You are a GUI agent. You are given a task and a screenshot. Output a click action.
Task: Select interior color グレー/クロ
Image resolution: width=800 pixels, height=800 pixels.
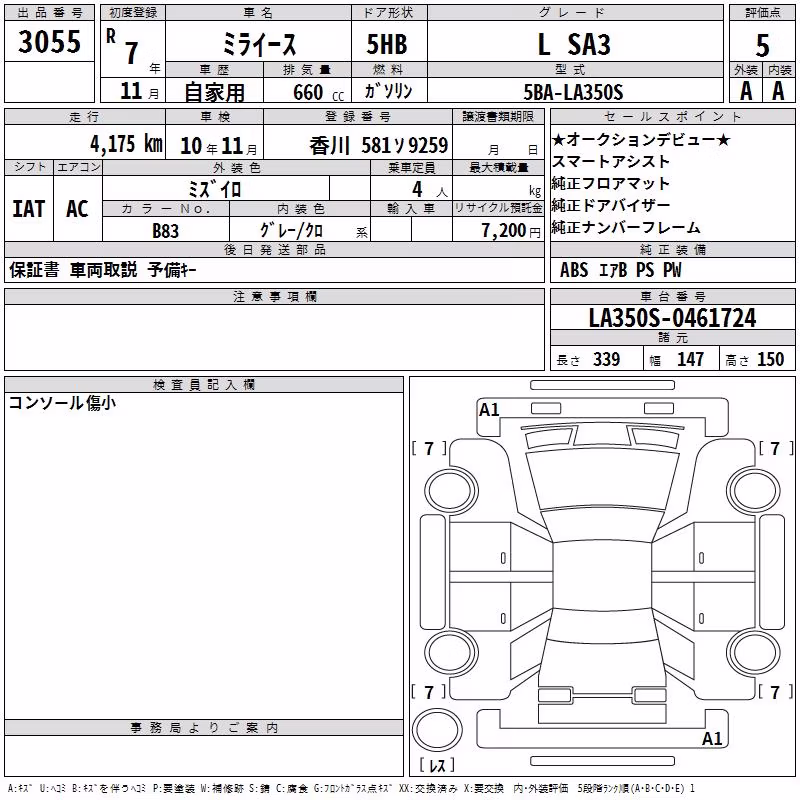pos(291,230)
